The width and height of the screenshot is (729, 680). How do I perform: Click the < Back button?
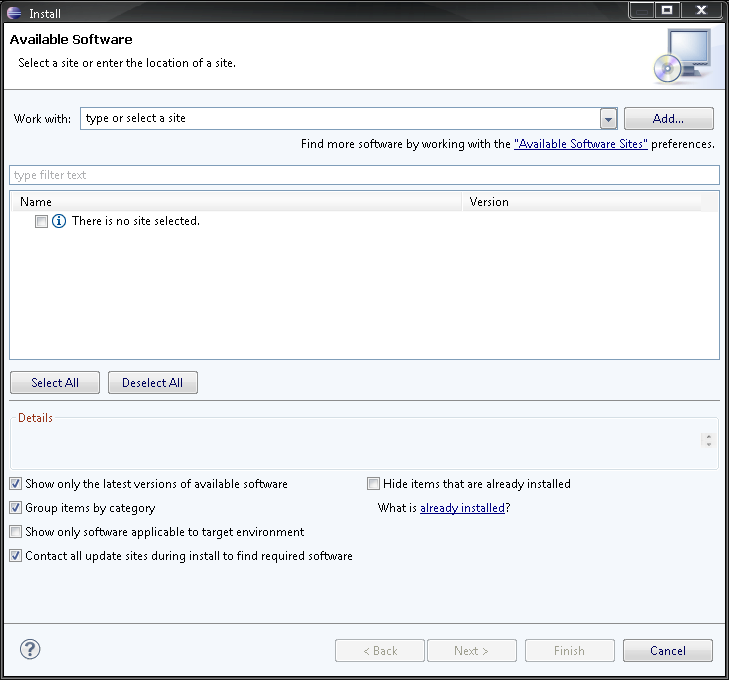coord(380,650)
